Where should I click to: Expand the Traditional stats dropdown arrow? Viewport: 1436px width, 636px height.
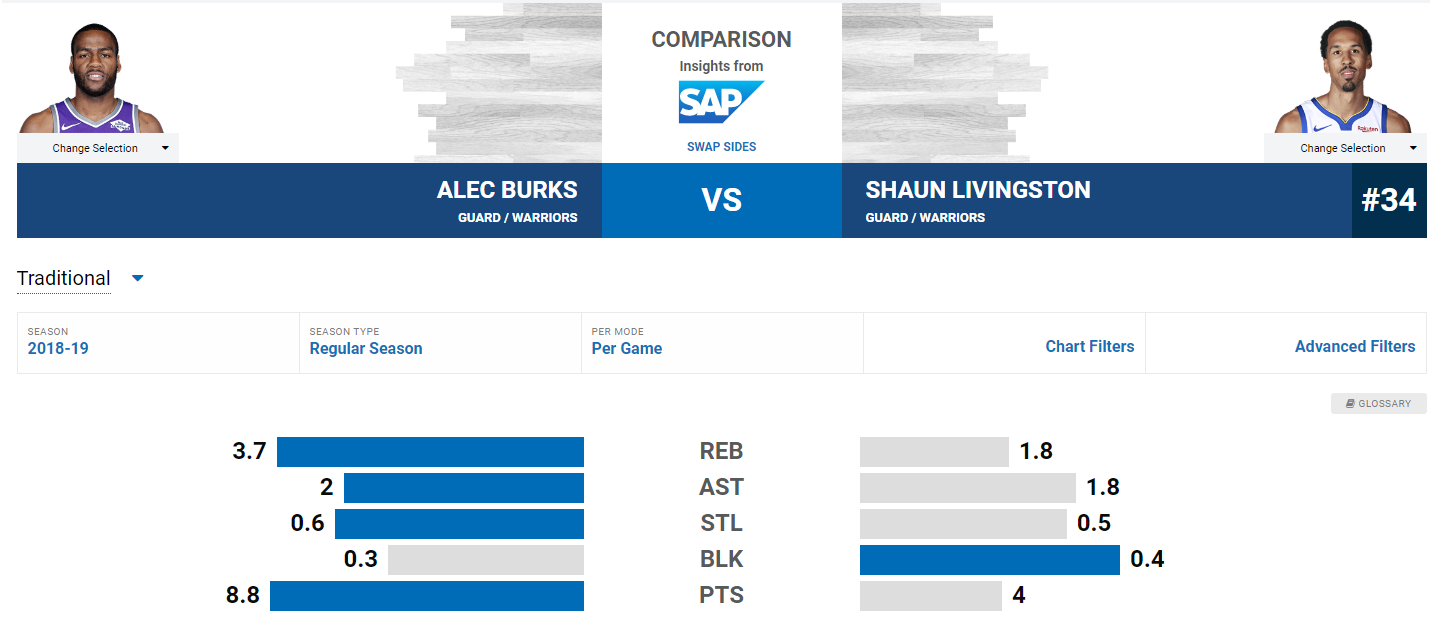click(138, 278)
